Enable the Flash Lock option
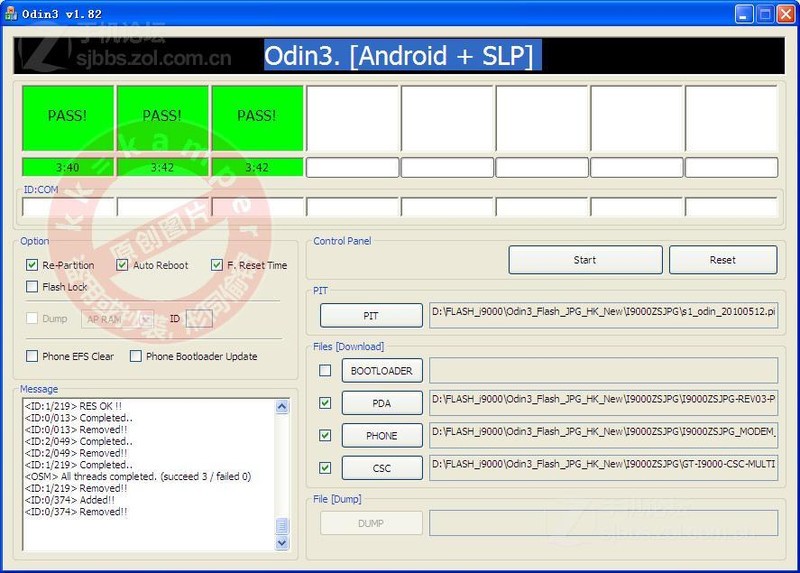Screen dimensions: 800x573 (x=33, y=287)
